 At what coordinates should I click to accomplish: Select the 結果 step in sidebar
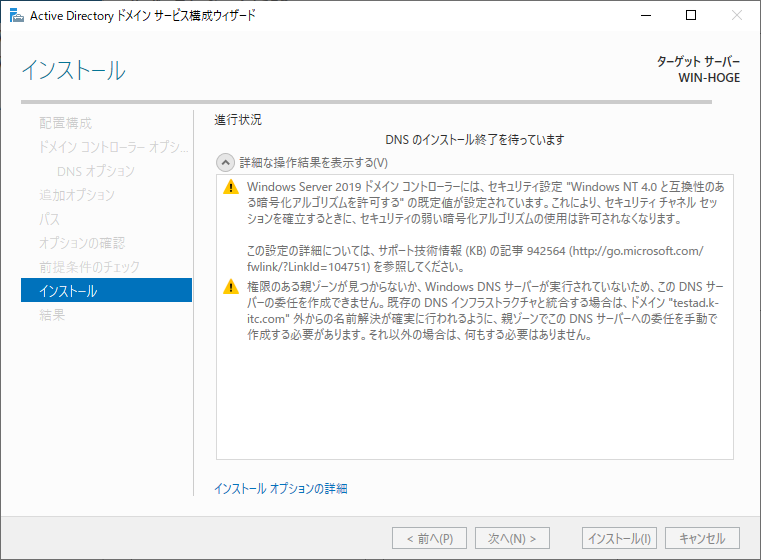point(52,315)
